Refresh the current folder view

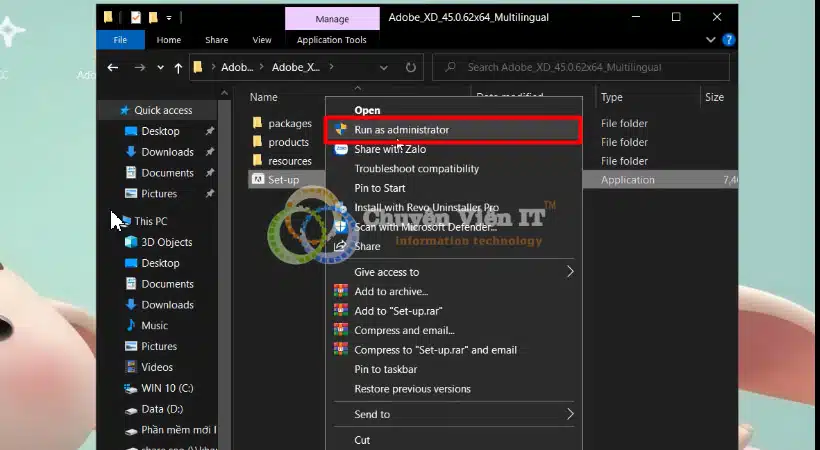411,68
